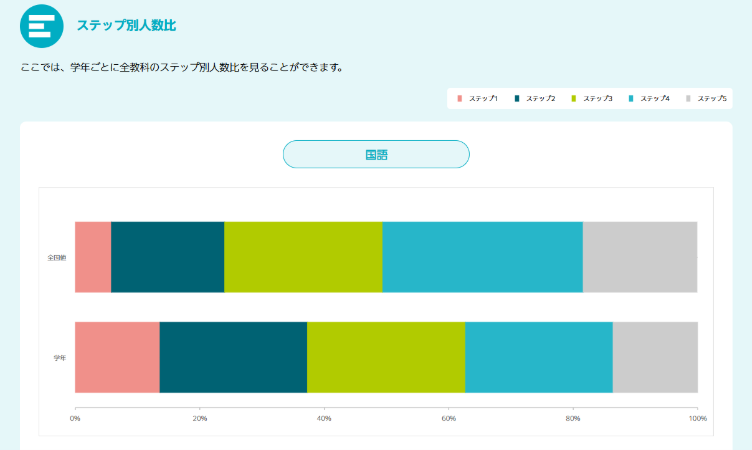Image resolution: width=752 pixels, height=450 pixels.
Task: Click the gray segment of the 全国値 bar
Action: [x=640, y=257]
